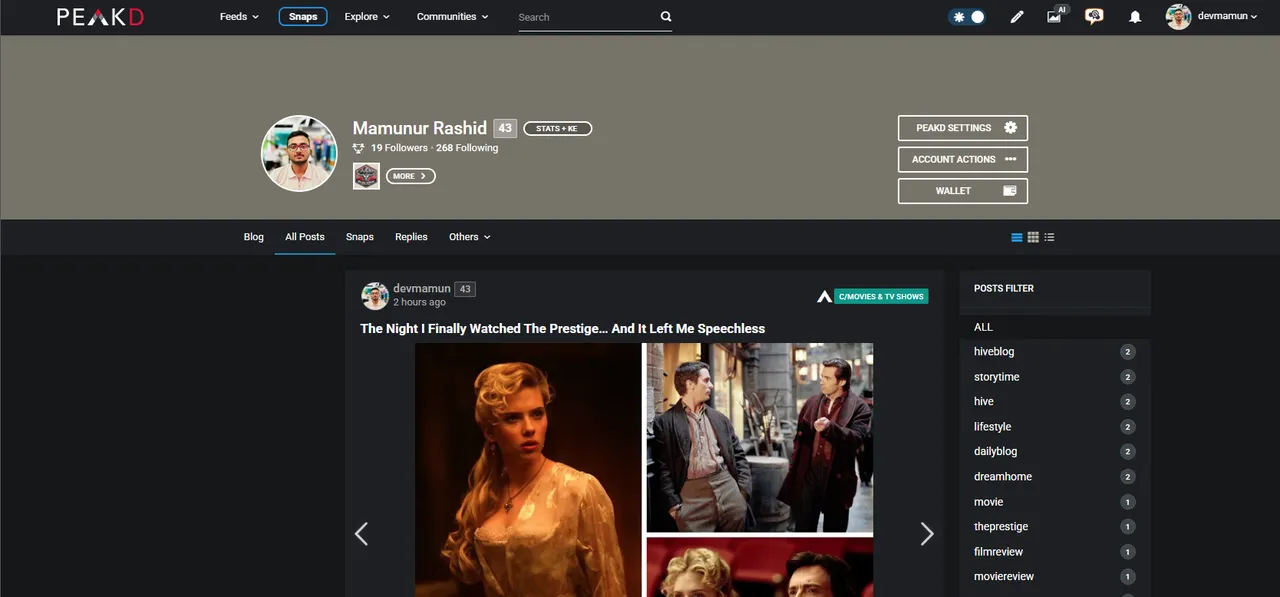The height and width of the screenshot is (597, 1280).
Task: Open notifications bell
Action: [1135, 17]
